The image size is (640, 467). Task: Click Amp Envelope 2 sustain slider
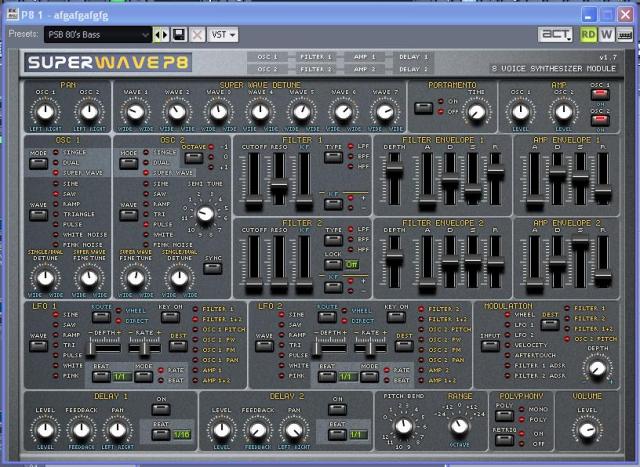(580, 244)
